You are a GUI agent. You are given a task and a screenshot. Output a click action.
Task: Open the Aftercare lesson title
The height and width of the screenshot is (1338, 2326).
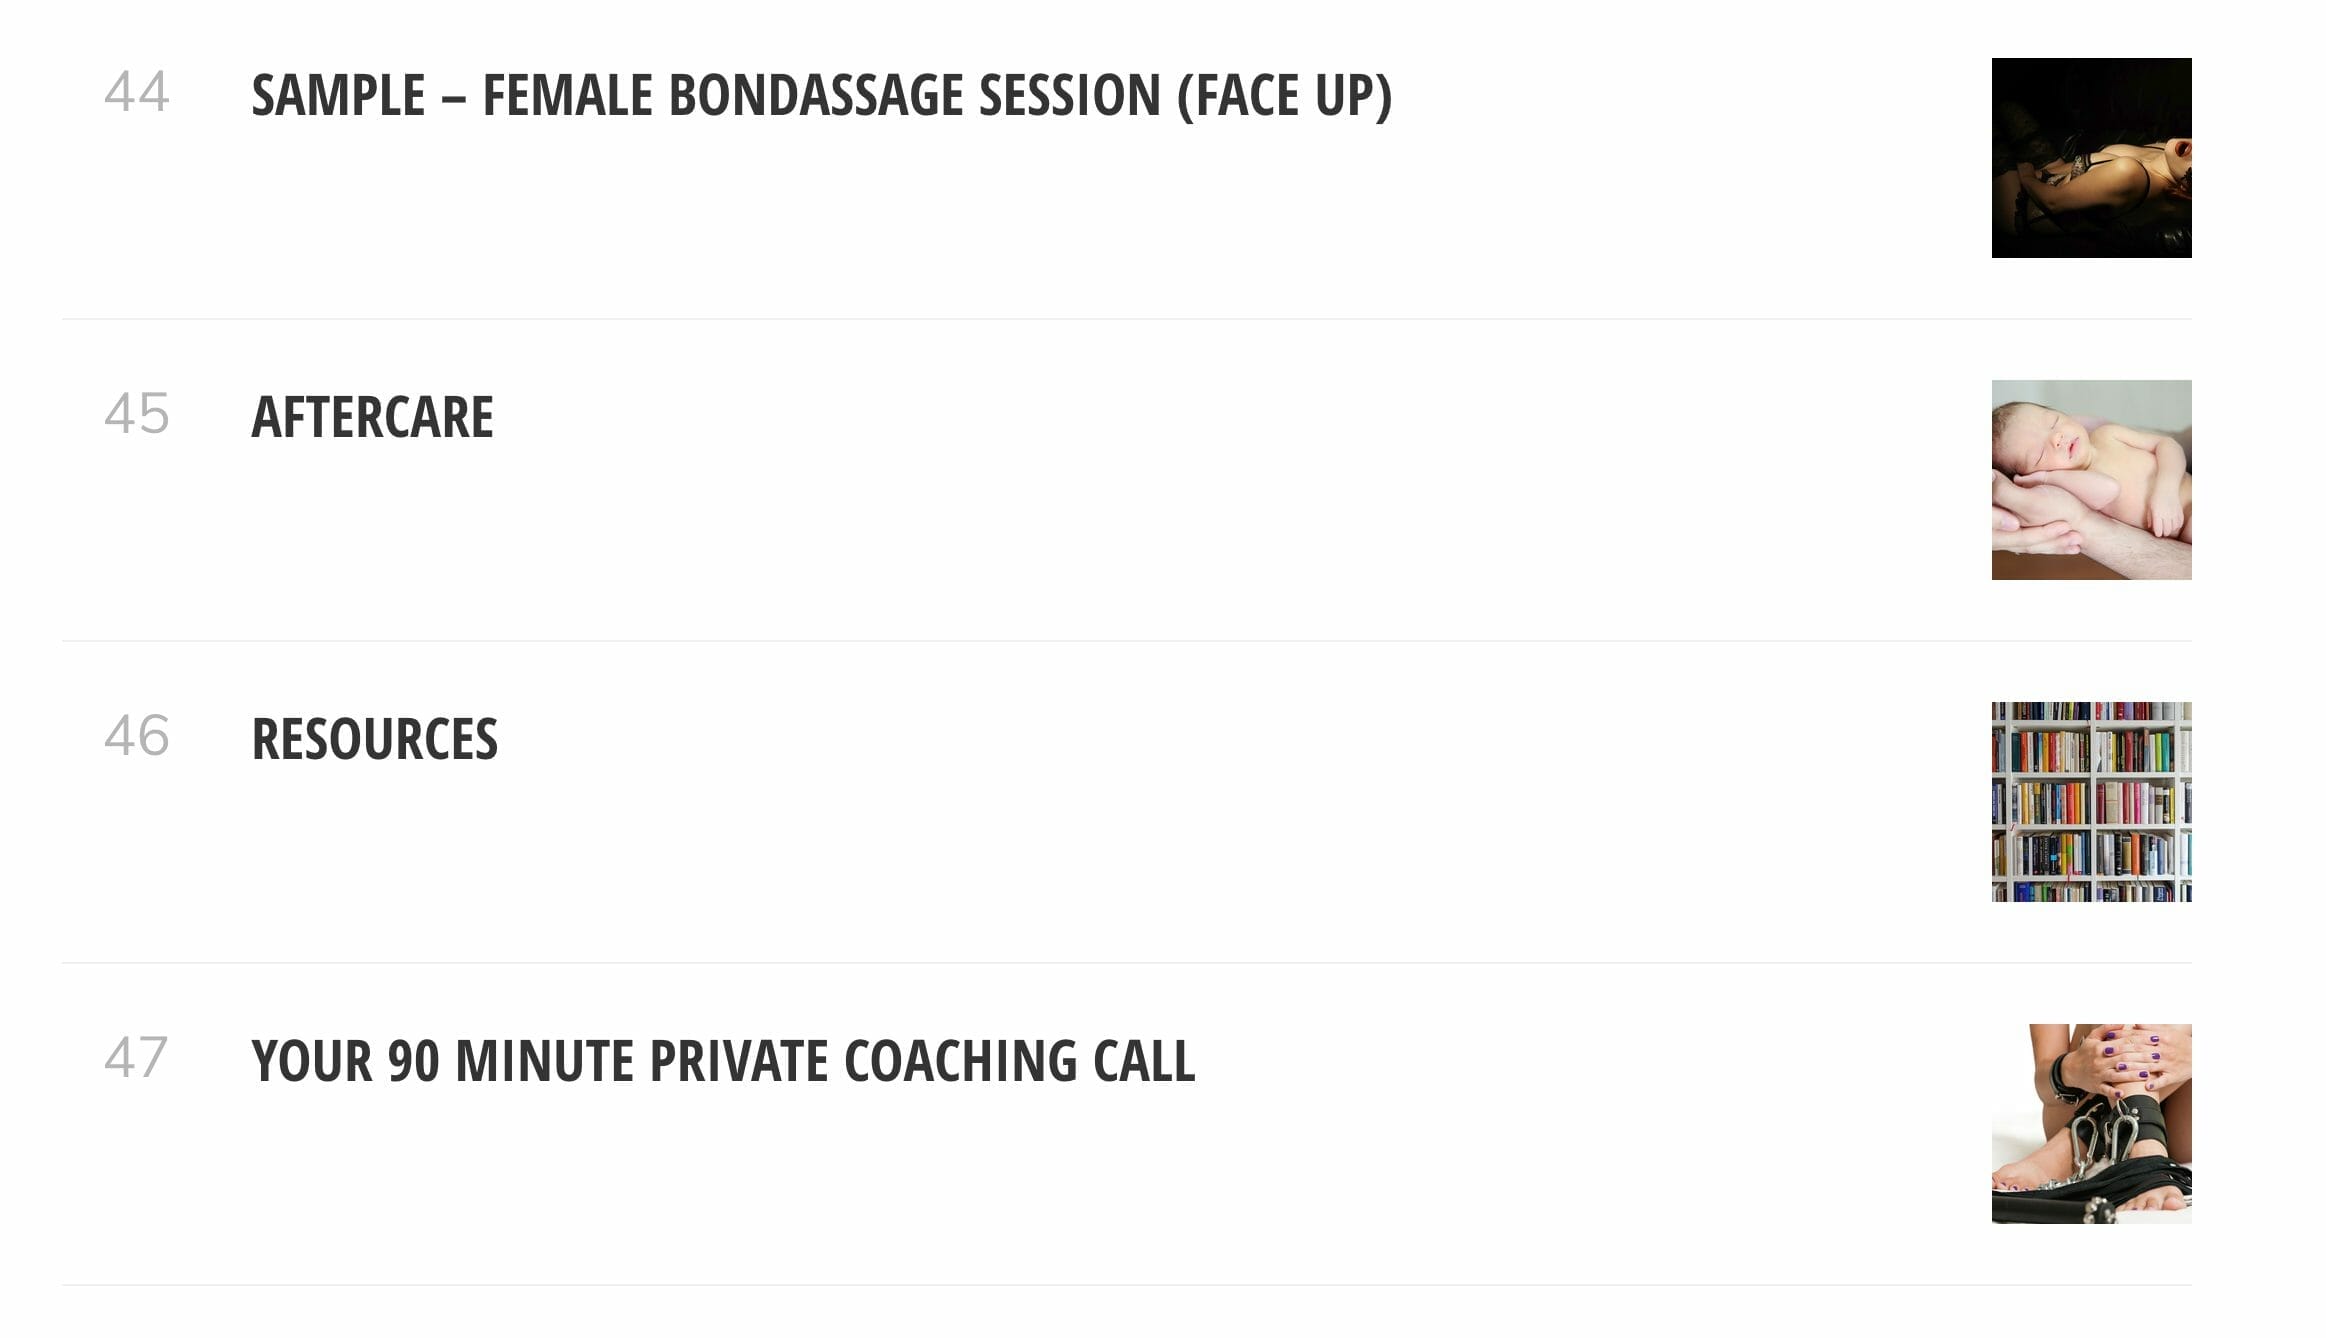(372, 418)
